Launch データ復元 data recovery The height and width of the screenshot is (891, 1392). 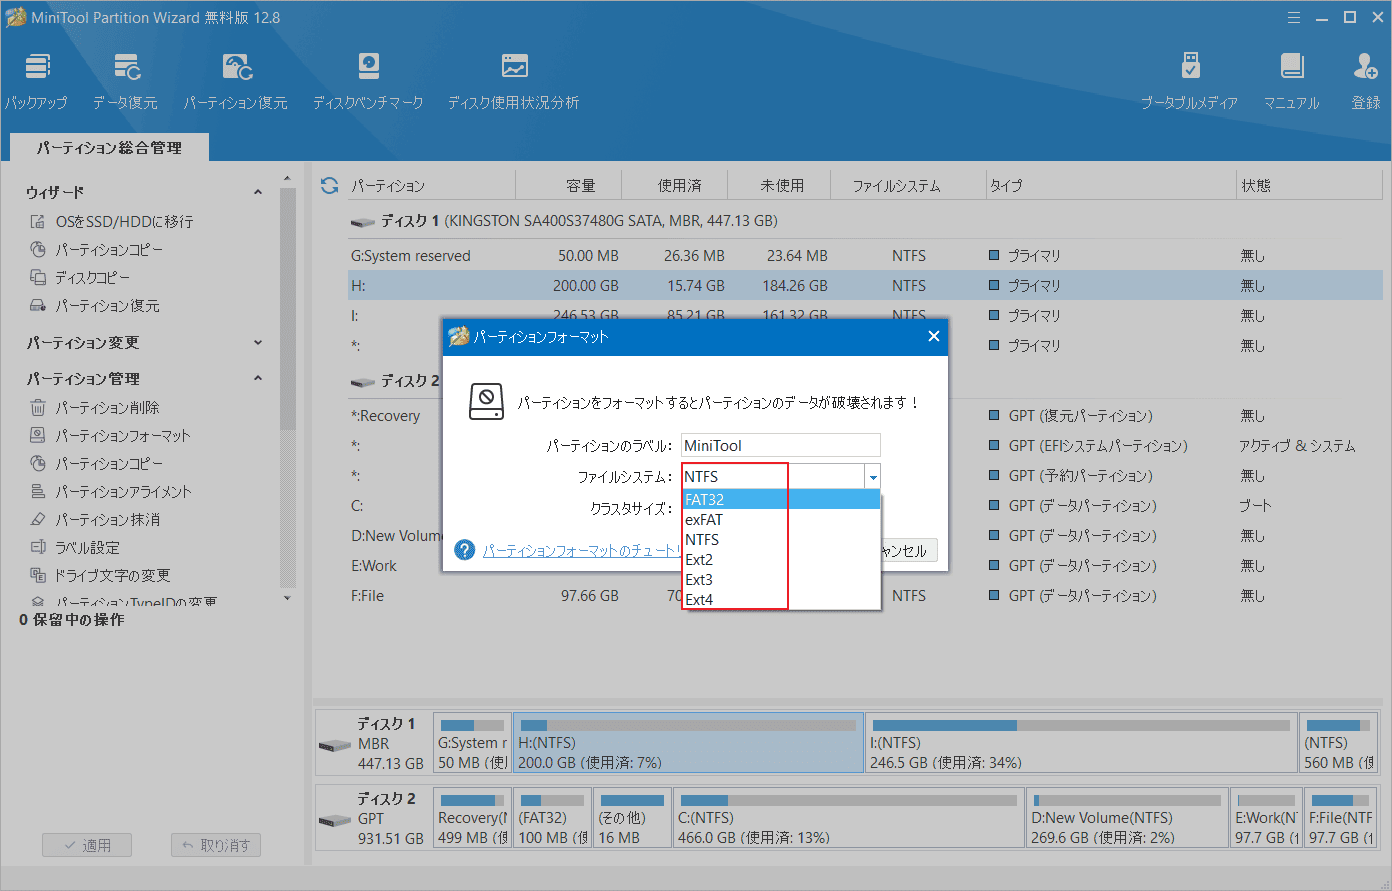125,81
